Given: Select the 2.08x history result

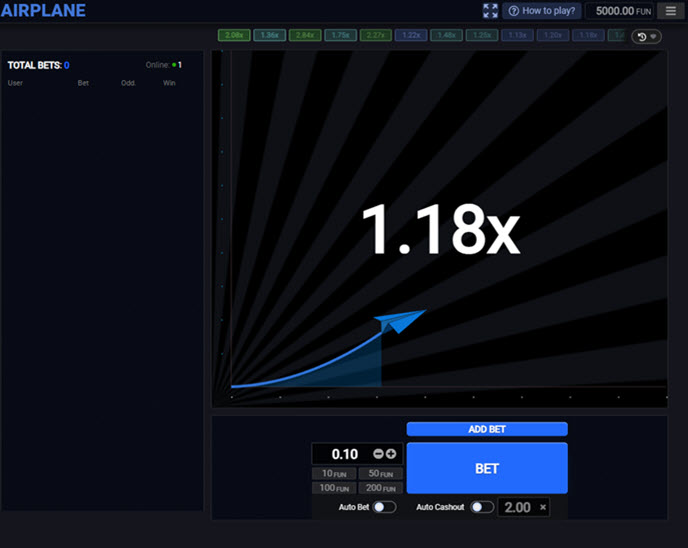Looking at the screenshot, I should tap(234, 35).
